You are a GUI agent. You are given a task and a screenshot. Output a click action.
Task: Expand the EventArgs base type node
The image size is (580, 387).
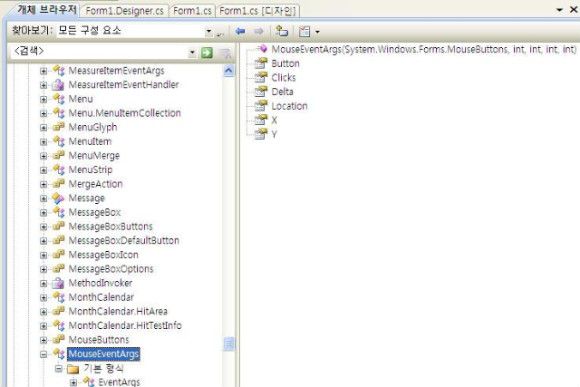coord(73,382)
